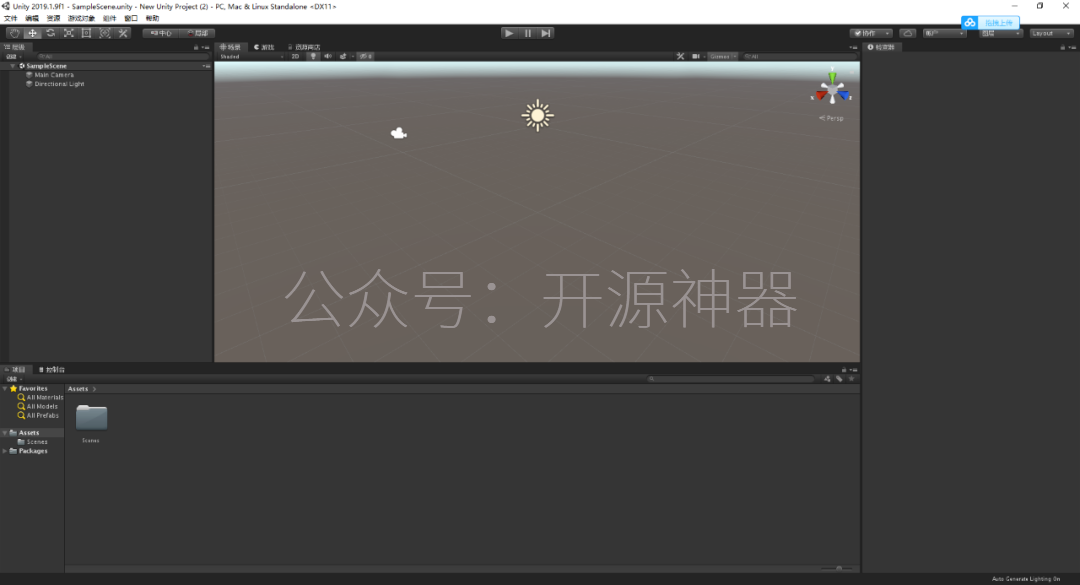
Task: Open the Collaborate dropdown
Action: [x=871, y=33]
